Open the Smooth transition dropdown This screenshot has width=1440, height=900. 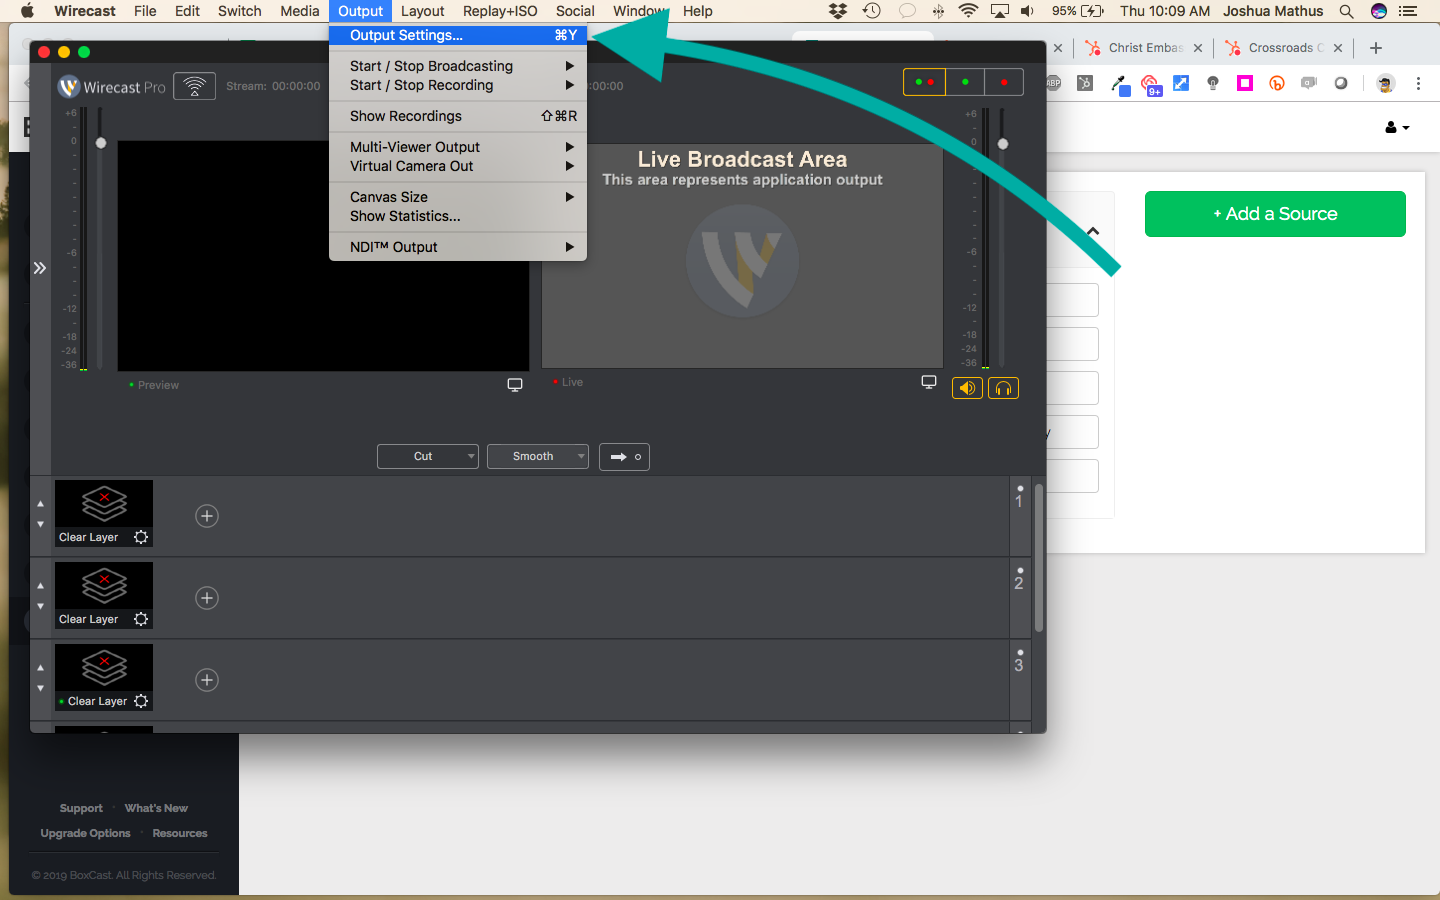click(538, 457)
